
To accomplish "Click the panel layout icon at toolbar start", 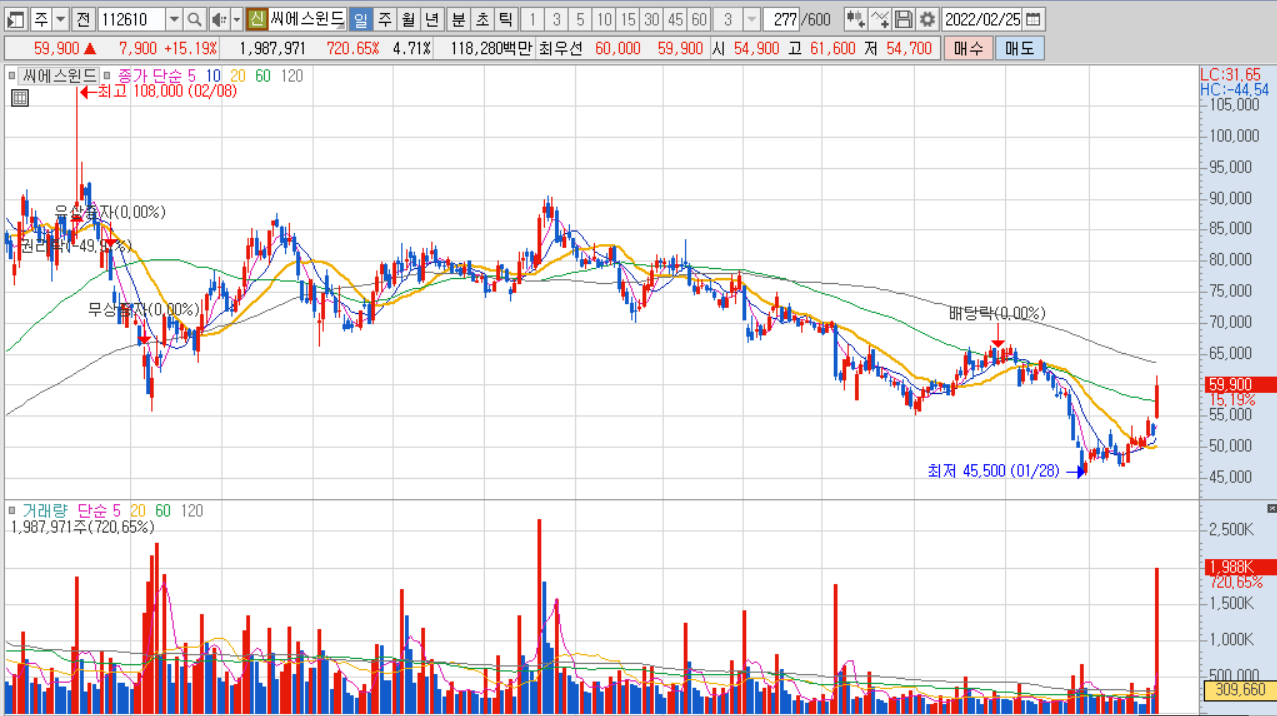I will coord(15,19).
